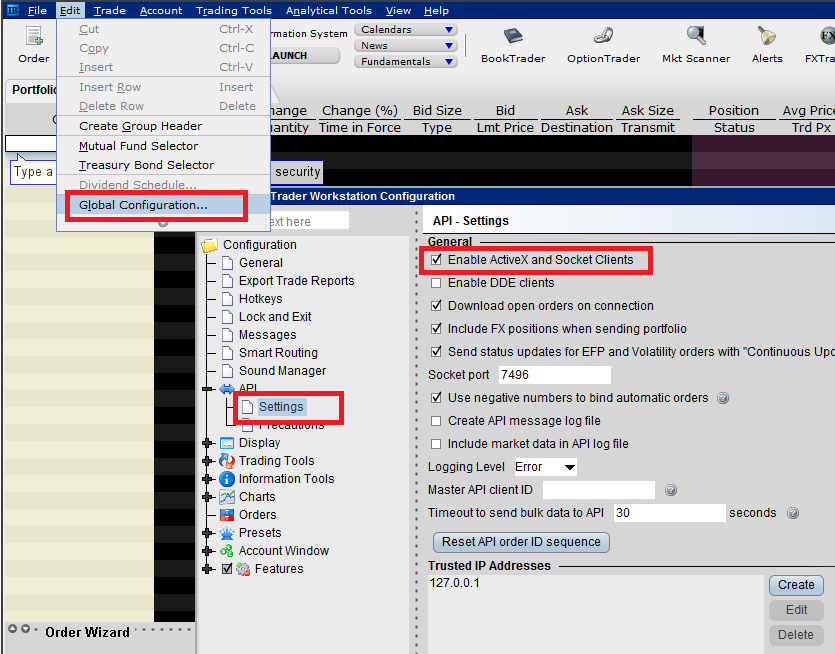Image resolution: width=835 pixels, height=654 pixels.
Task: Open the Logging Level dropdown
Action: click(x=545, y=467)
